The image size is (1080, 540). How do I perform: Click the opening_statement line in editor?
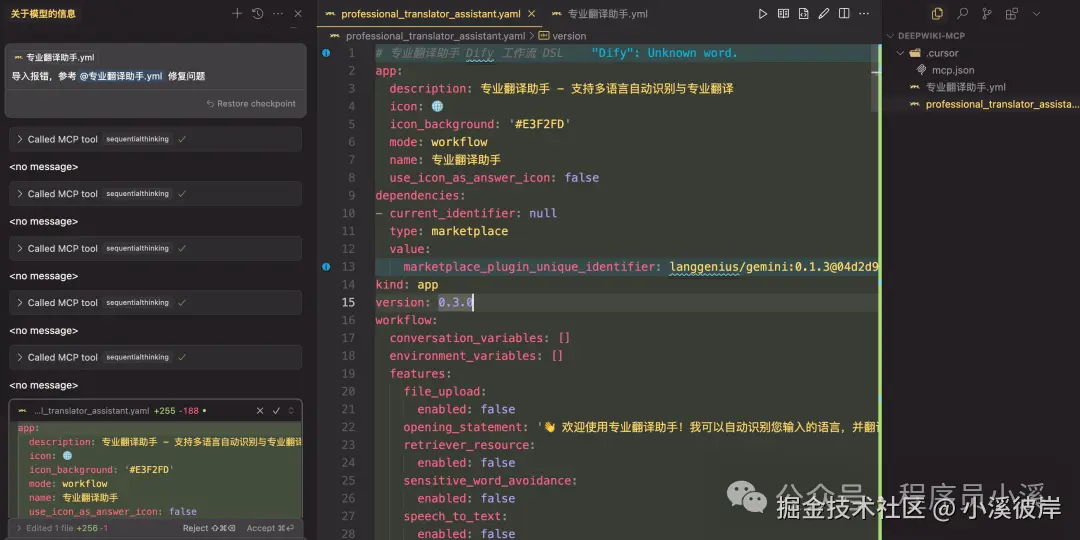pyautogui.click(x=641, y=427)
